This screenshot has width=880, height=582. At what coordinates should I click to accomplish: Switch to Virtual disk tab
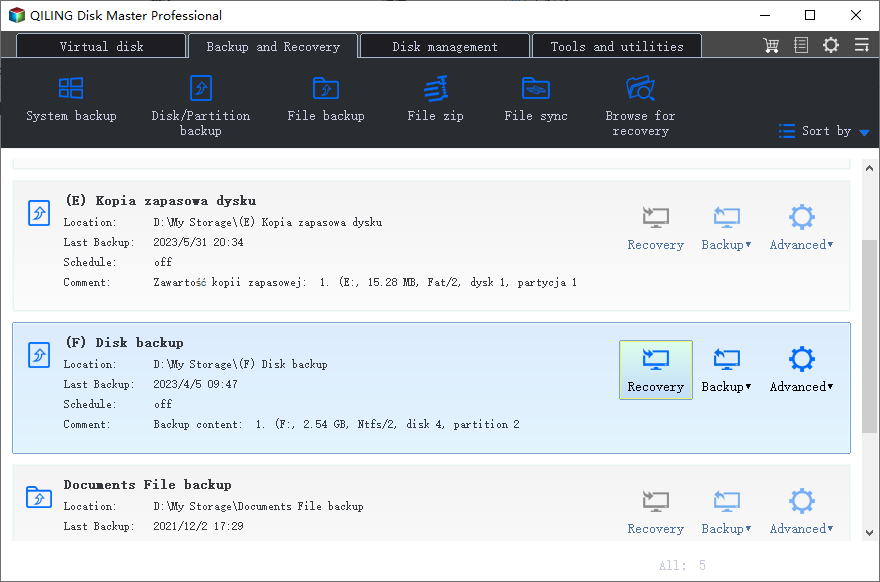[x=101, y=46]
